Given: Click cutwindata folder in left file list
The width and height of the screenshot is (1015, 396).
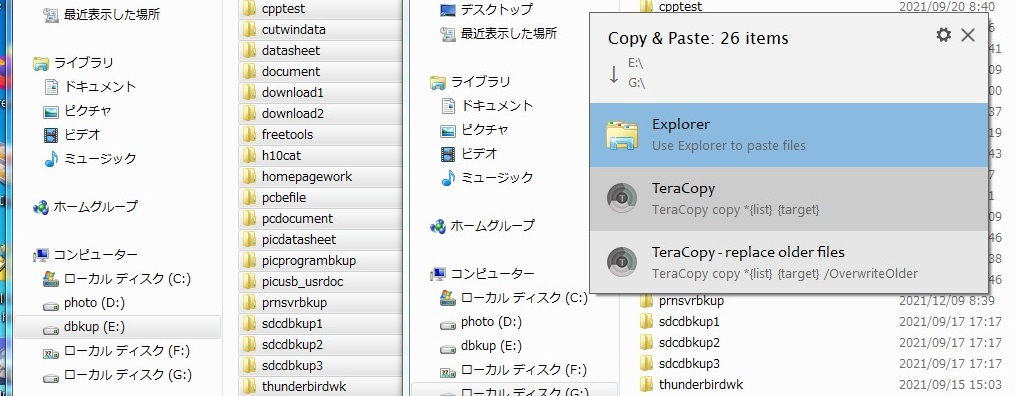Looking at the screenshot, I should pos(320,30).
